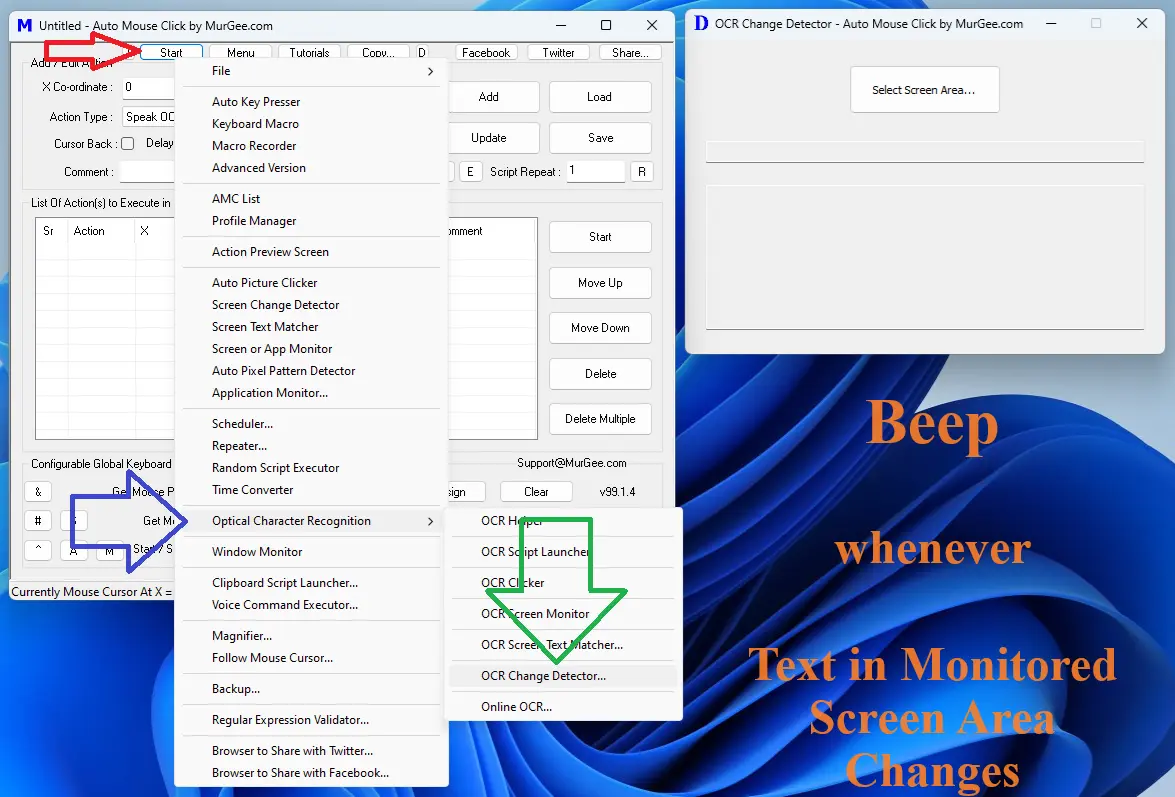
Task: Open Repeater... menu entry
Action: click(311, 446)
